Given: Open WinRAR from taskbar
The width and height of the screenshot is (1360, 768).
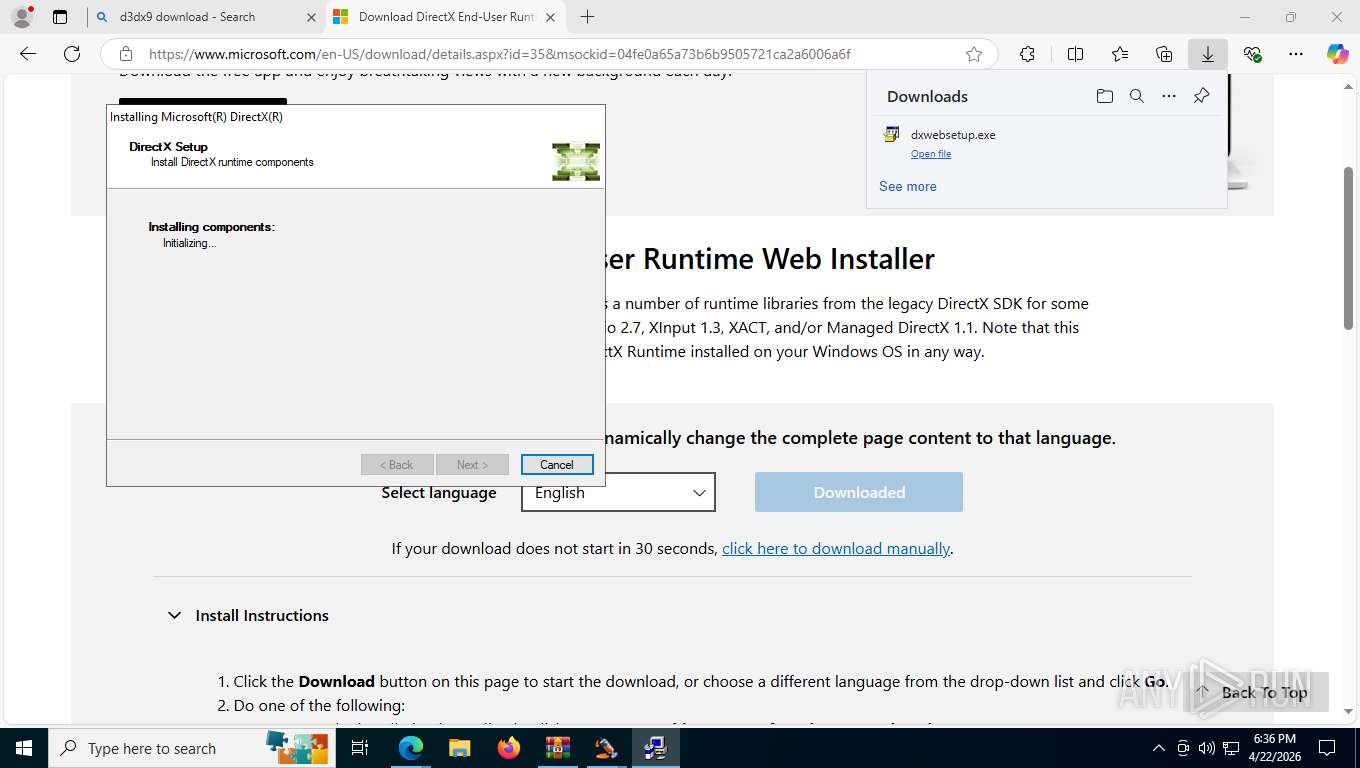Looking at the screenshot, I should pos(557,748).
